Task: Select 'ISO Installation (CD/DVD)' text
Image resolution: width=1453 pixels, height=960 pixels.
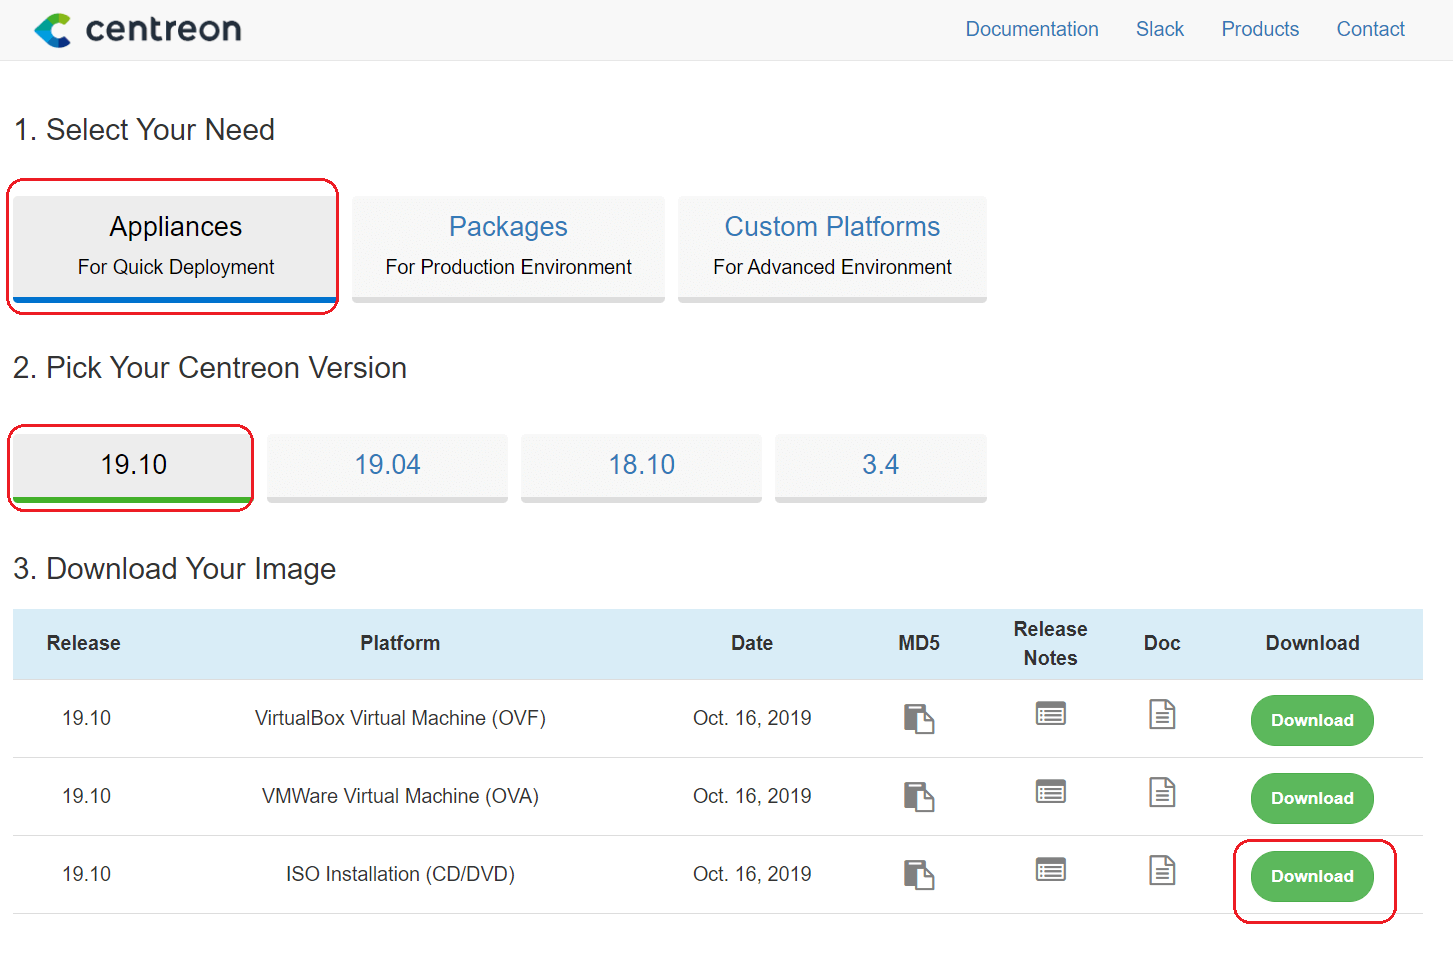Action: 400,874
